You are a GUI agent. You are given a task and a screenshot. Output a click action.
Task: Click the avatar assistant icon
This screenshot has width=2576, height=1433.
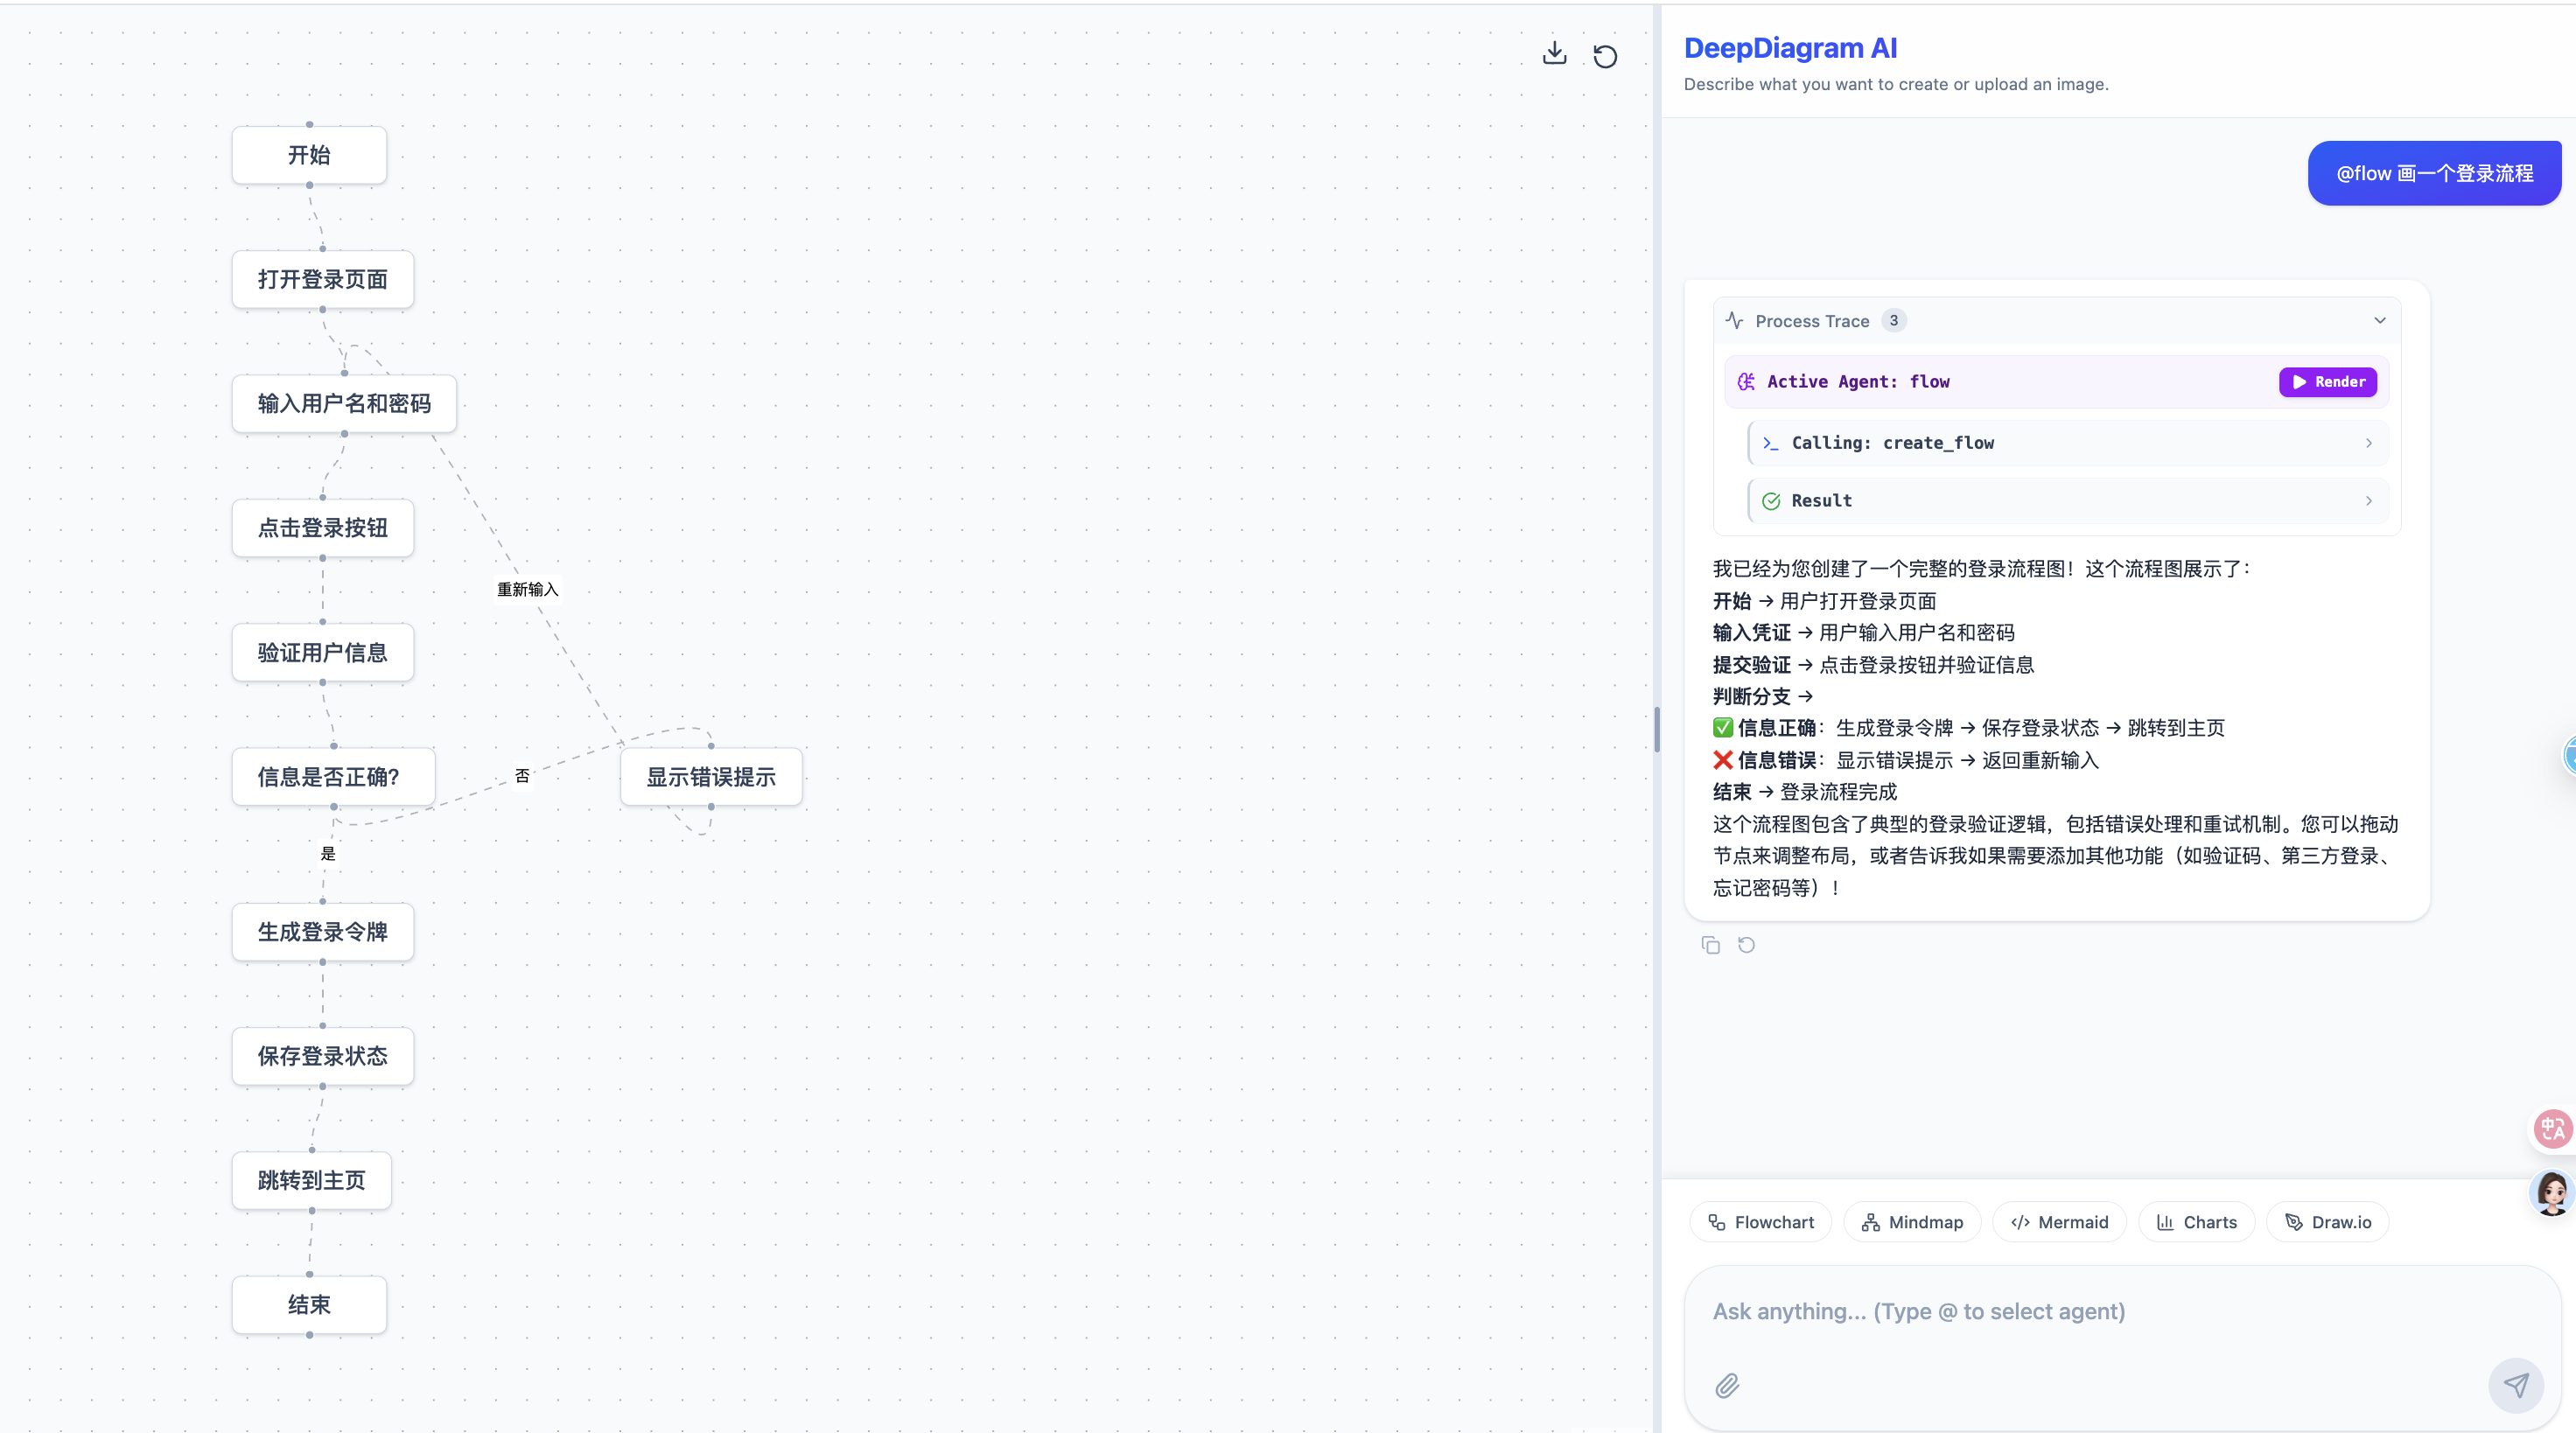[2552, 1192]
